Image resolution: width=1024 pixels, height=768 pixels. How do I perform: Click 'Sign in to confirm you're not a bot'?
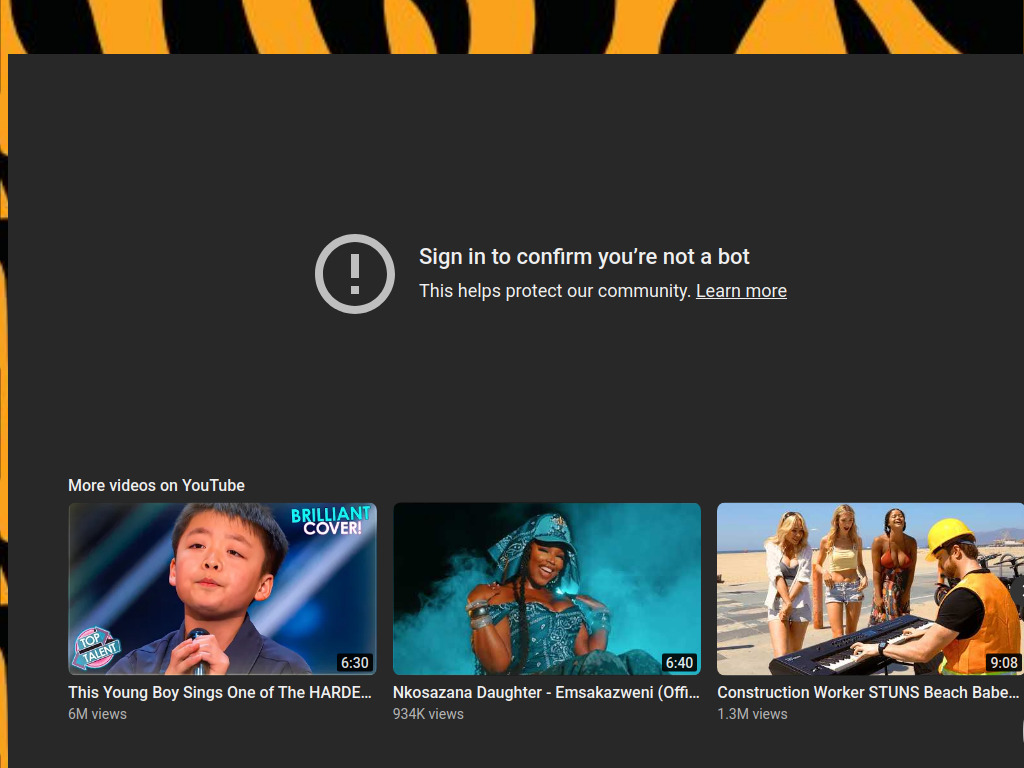tap(584, 257)
